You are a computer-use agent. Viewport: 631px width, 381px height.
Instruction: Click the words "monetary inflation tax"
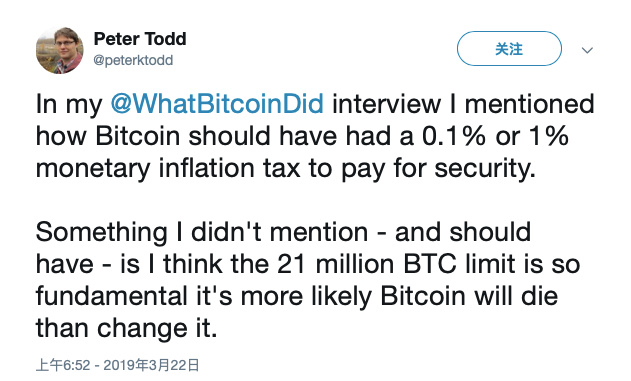[x=168, y=168]
